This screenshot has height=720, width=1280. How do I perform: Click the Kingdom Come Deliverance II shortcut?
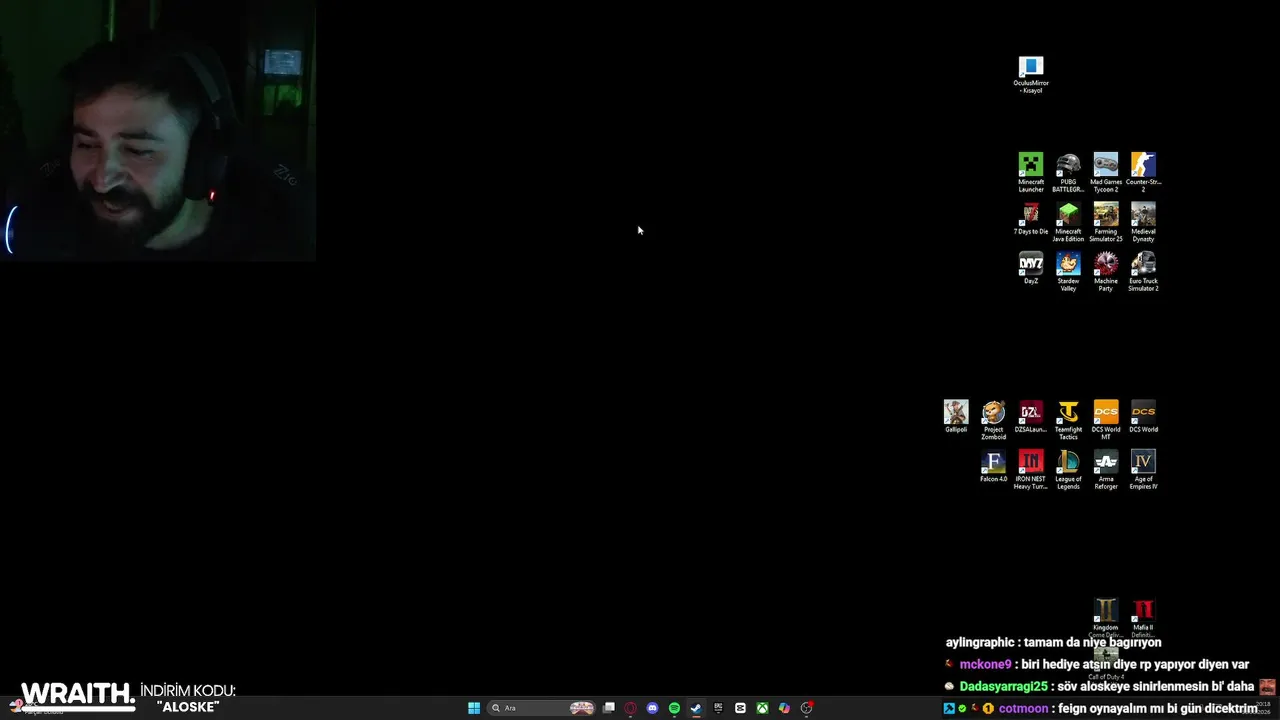1106,618
